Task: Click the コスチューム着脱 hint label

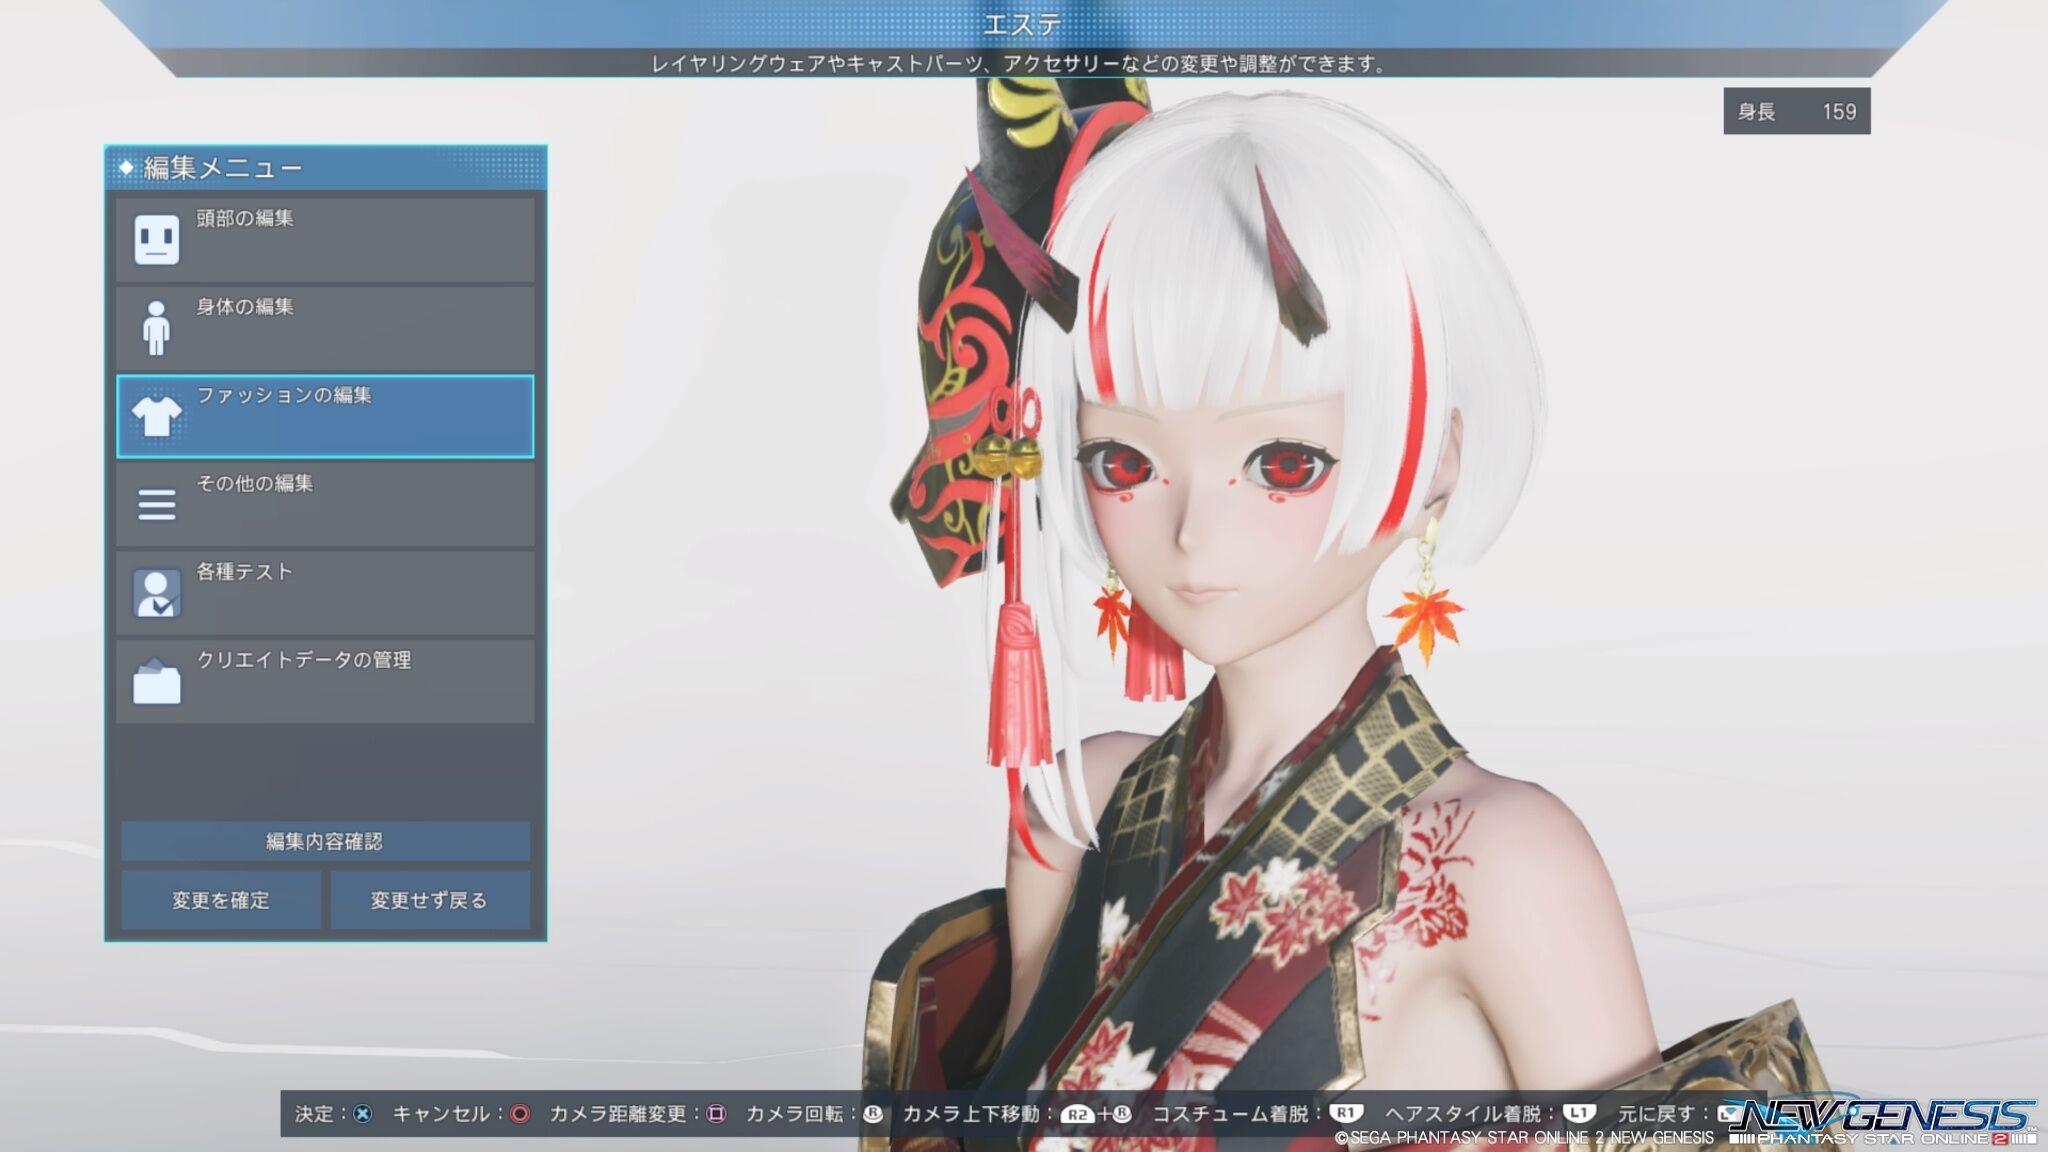Action: [1230, 1114]
